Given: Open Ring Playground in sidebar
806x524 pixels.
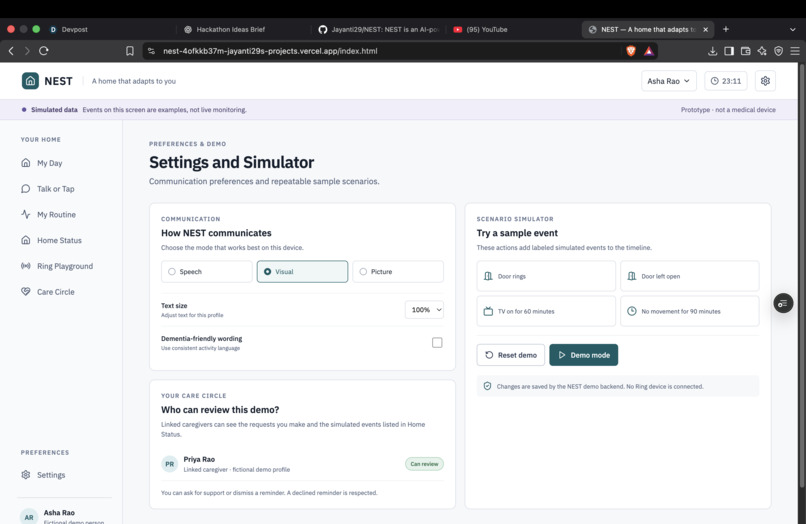Looking at the screenshot, I should pos(65,266).
